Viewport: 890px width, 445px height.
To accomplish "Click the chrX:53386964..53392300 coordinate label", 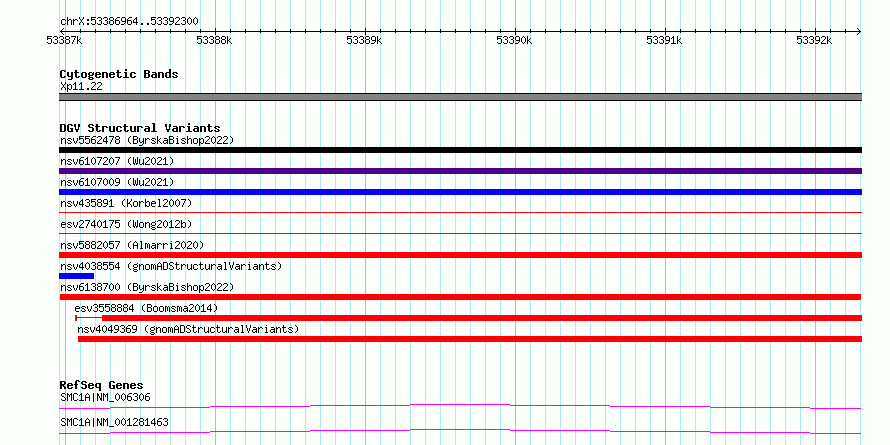I will coord(129,22).
